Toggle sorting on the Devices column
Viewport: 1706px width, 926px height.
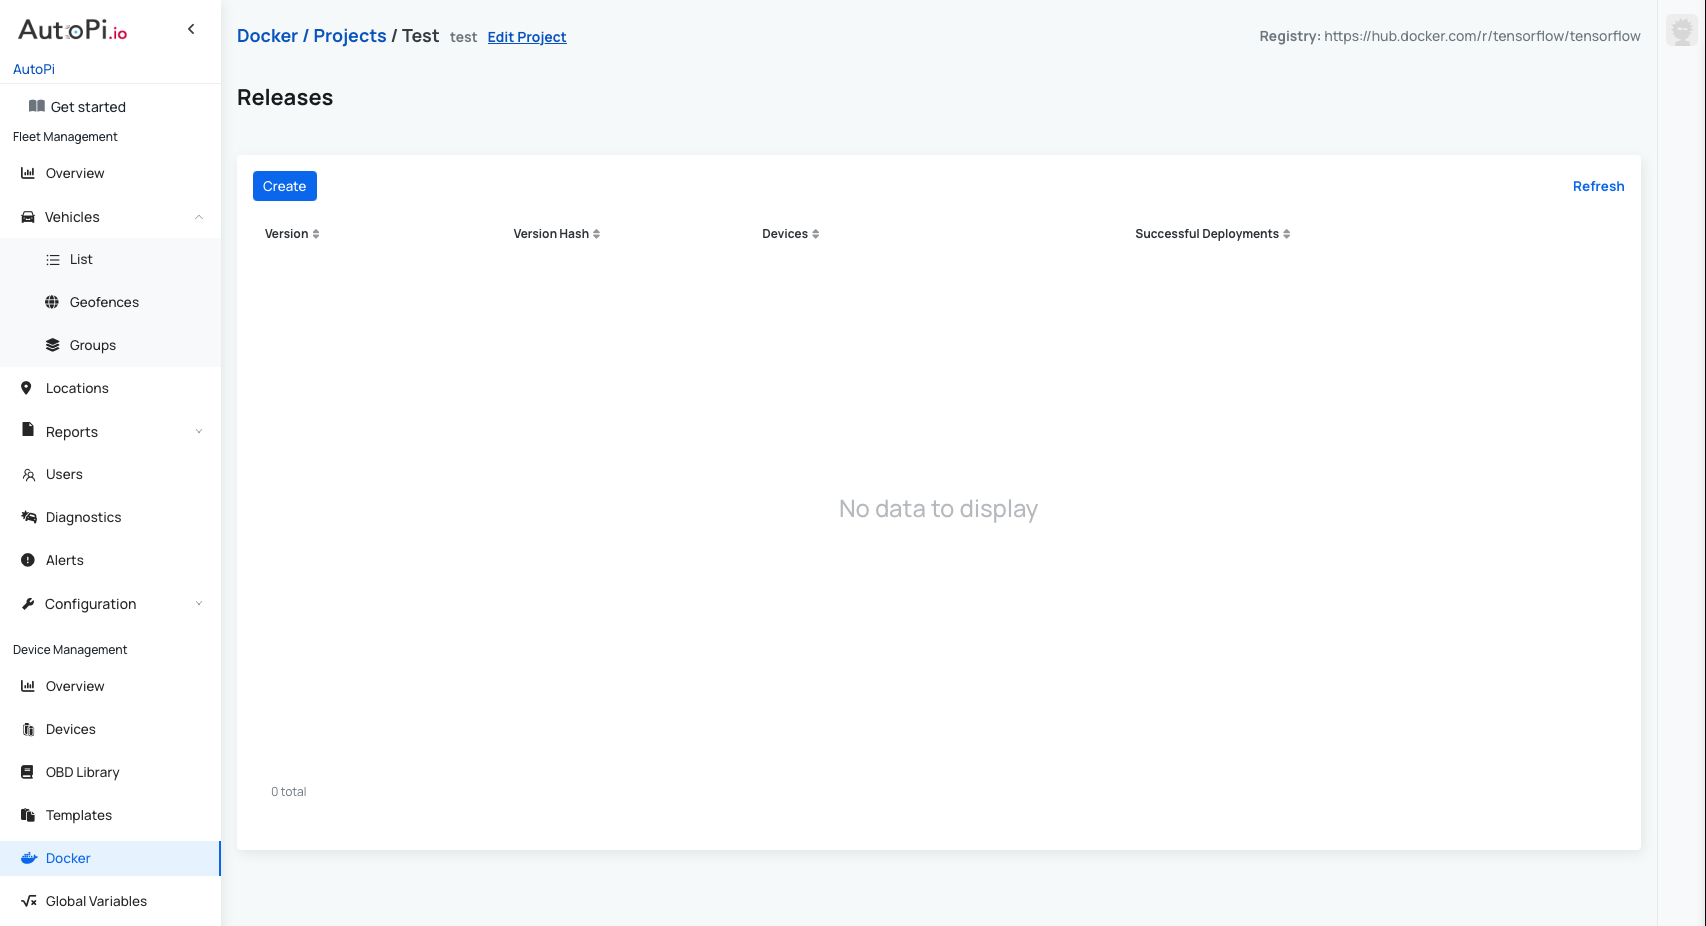815,233
